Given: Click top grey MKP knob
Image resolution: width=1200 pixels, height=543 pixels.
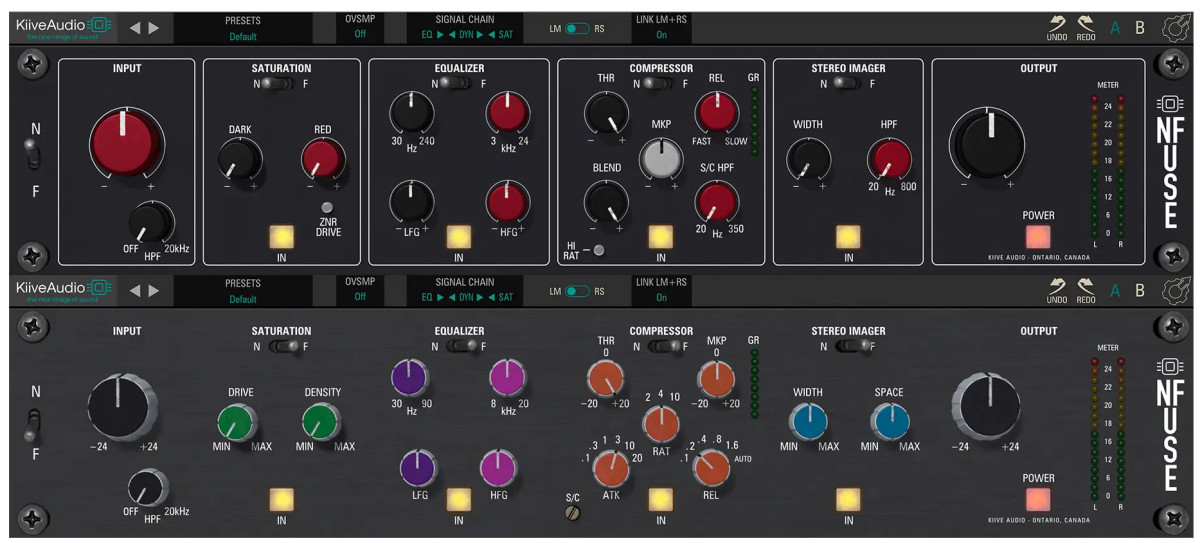Looking at the screenshot, I should pyautogui.click(x=660, y=158).
